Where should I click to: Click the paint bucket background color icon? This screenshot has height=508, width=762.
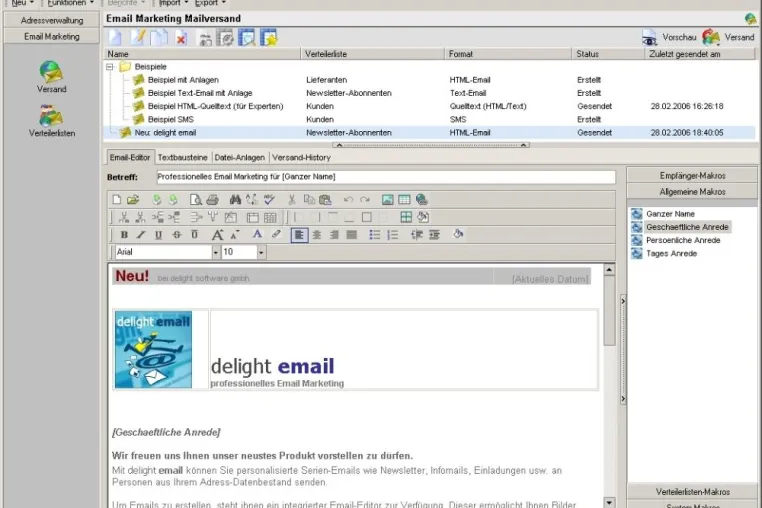point(457,234)
